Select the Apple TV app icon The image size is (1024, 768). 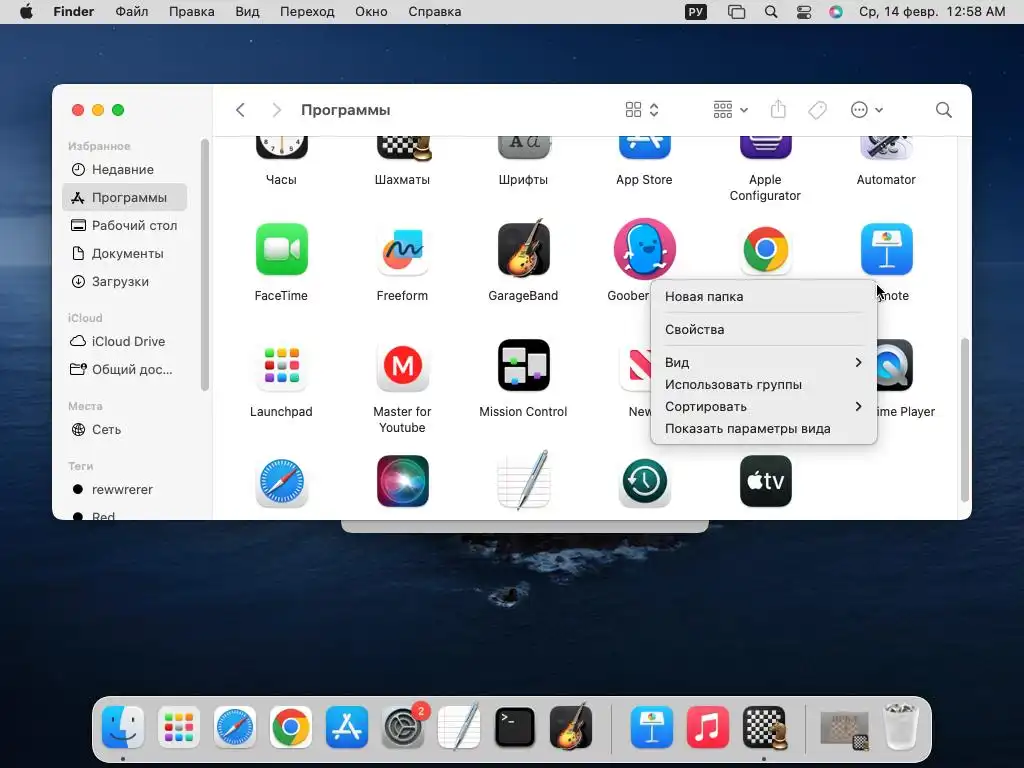click(x=765, y=482)
